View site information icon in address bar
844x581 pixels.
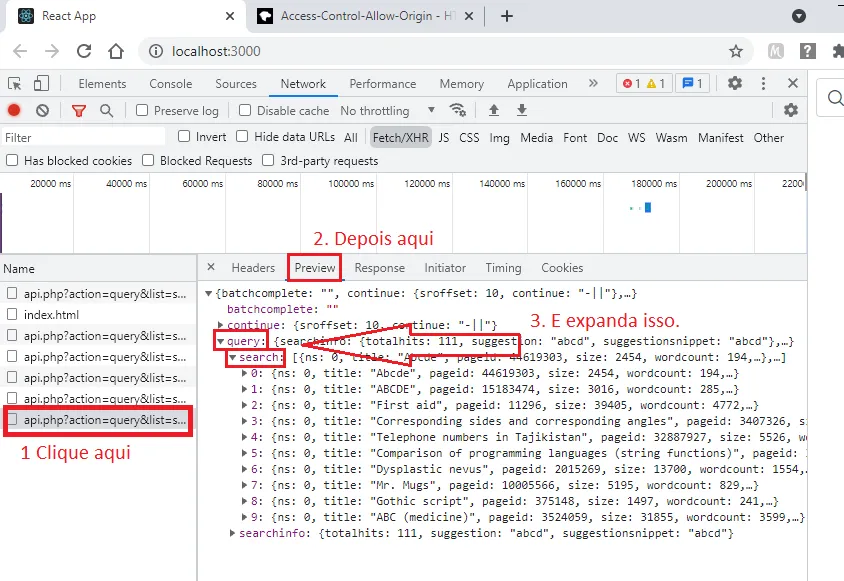click(156, 51)
